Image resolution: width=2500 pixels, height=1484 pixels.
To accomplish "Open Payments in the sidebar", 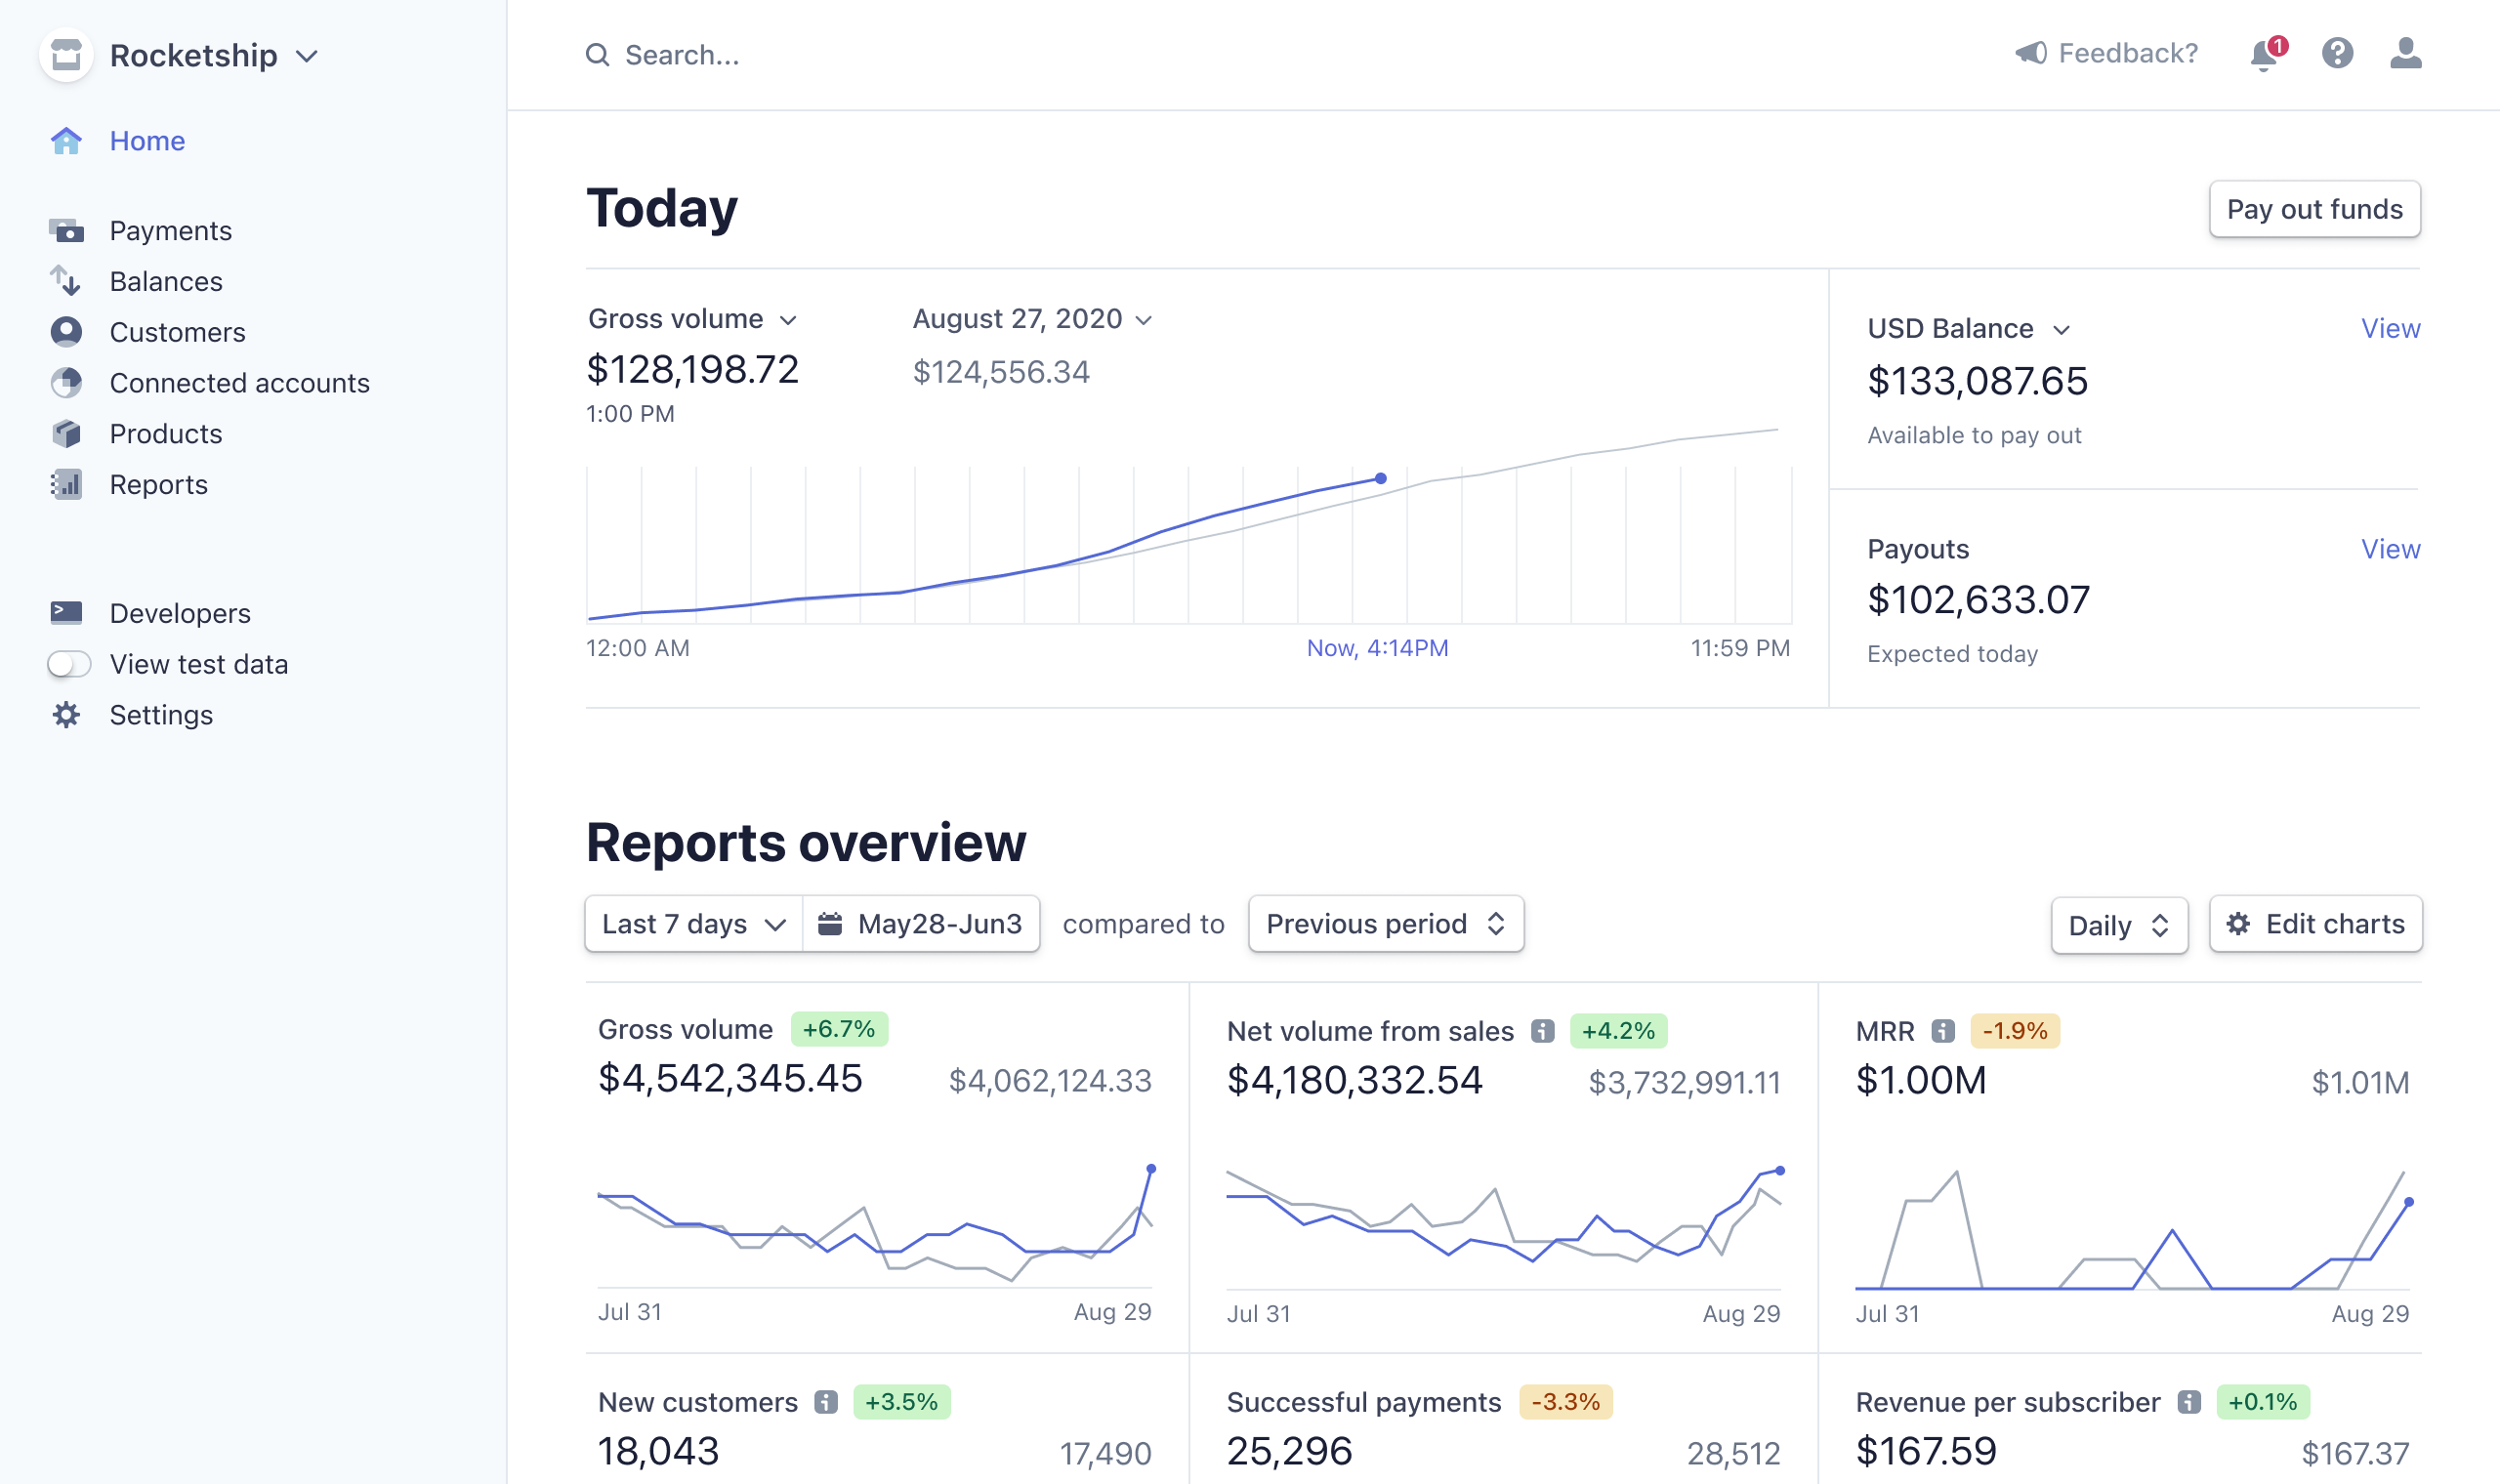I will 170,231.
